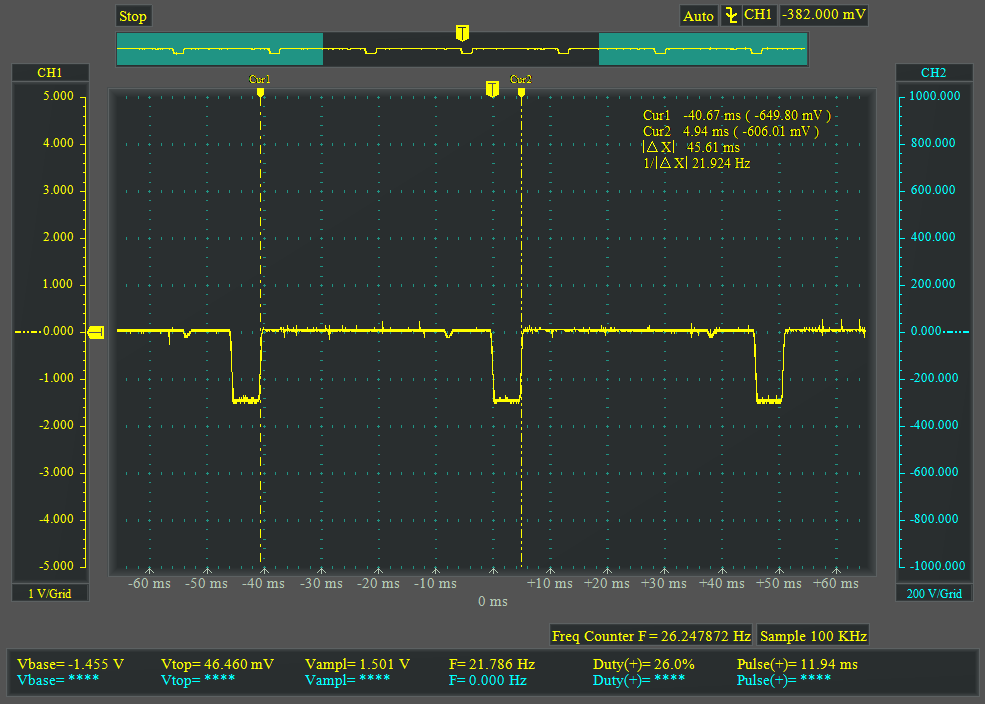Change the 200 V/Grid CH2 scale
The height and width of the screenshot is (704, 985).
[x=933, y=593]
